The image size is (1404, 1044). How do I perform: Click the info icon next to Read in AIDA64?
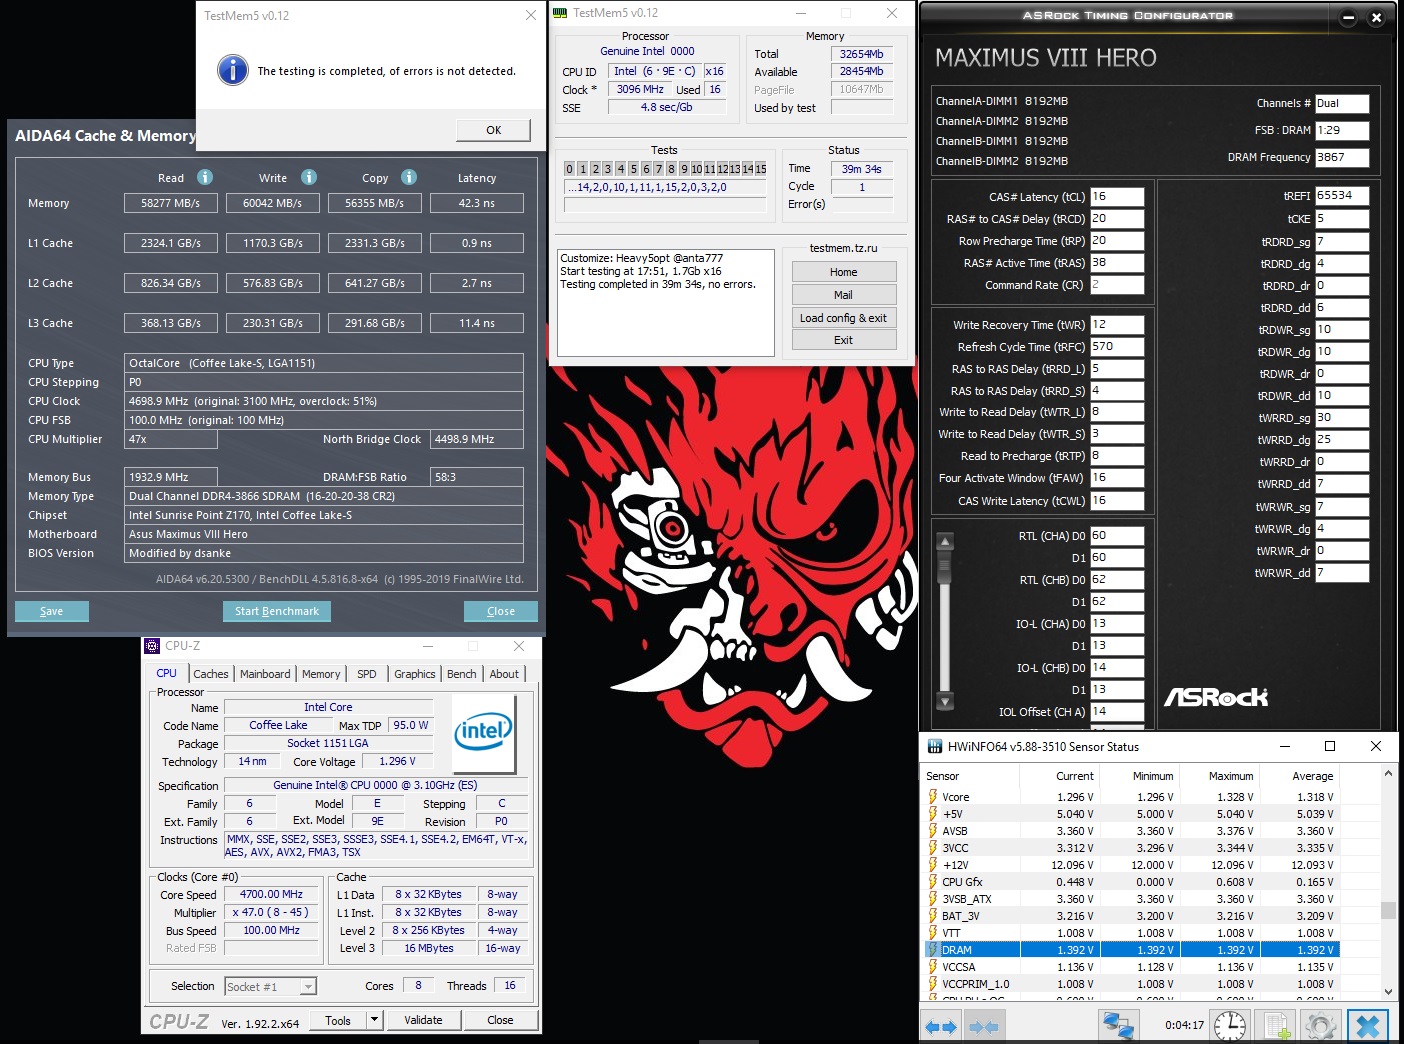coord(205,177)
